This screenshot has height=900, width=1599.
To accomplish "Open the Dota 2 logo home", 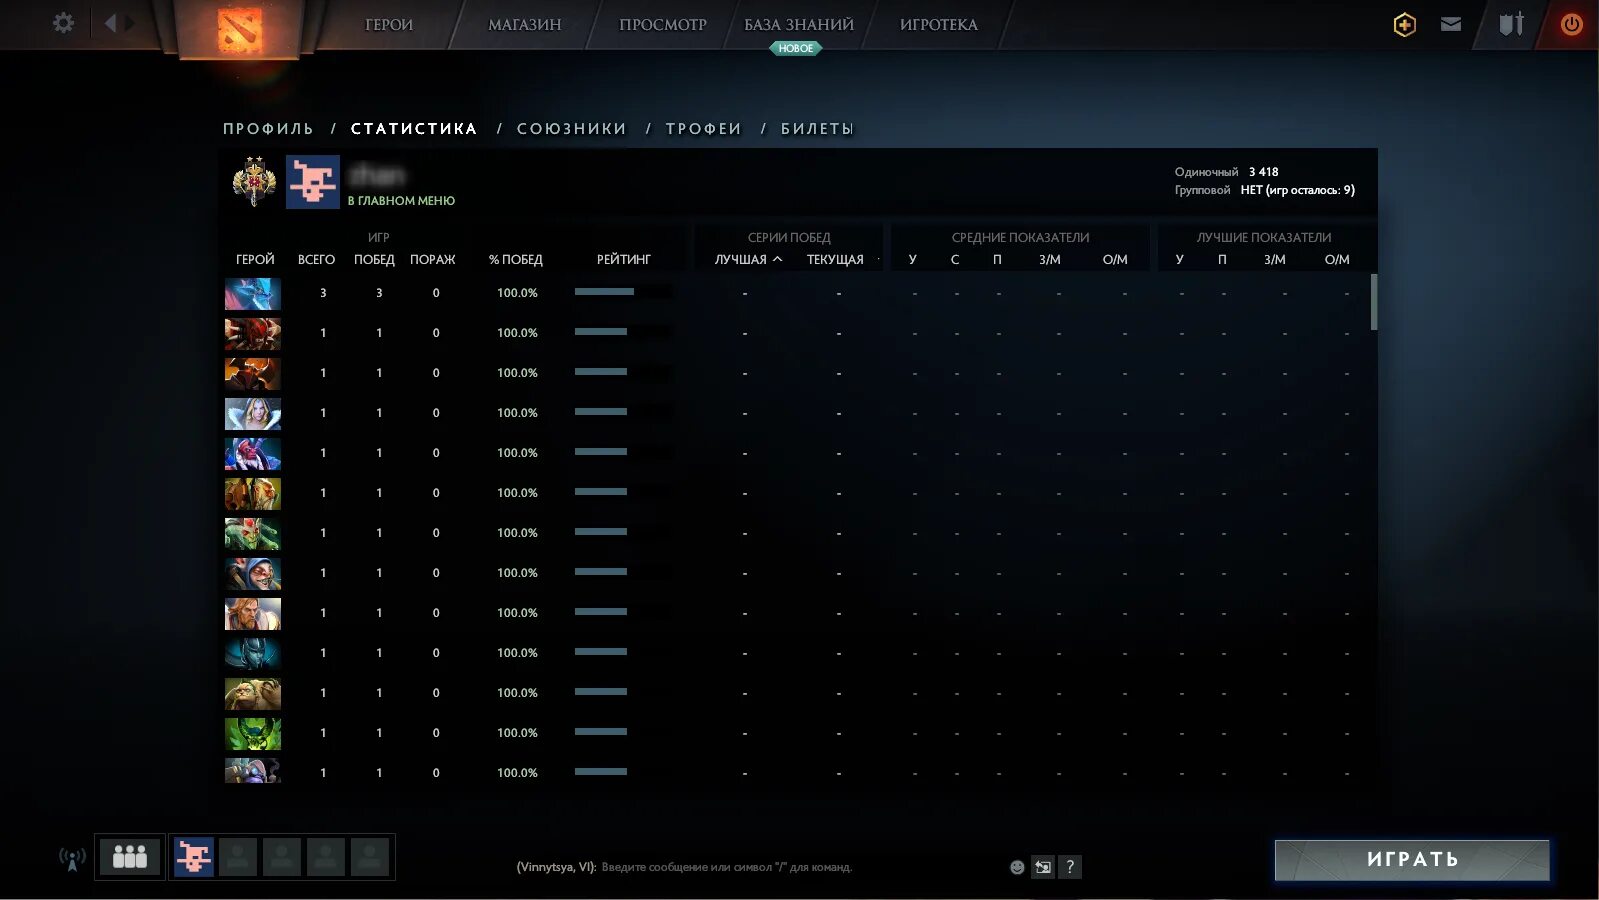I will [x=239, y=28].
